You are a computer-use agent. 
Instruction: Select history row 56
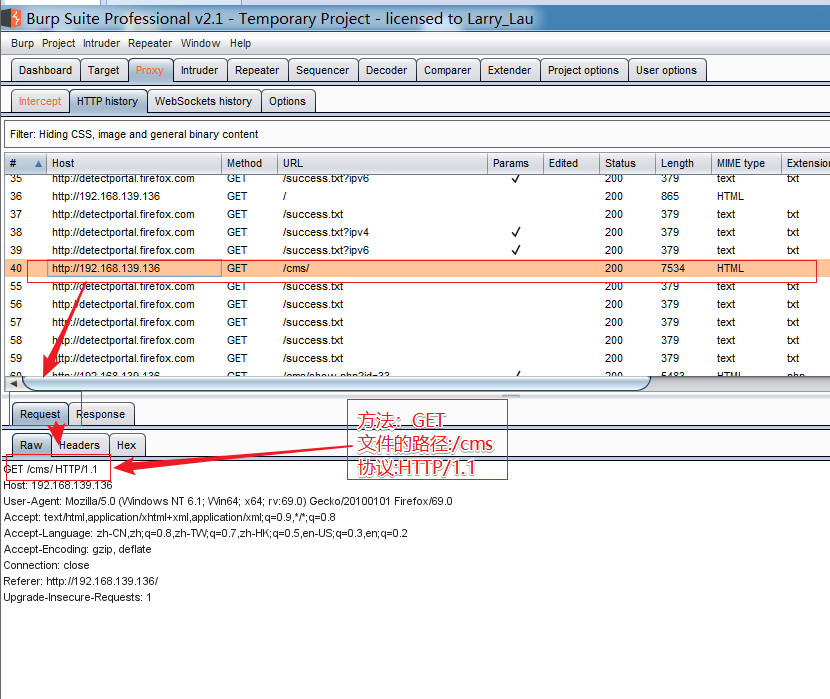click(x=417, y=304)
